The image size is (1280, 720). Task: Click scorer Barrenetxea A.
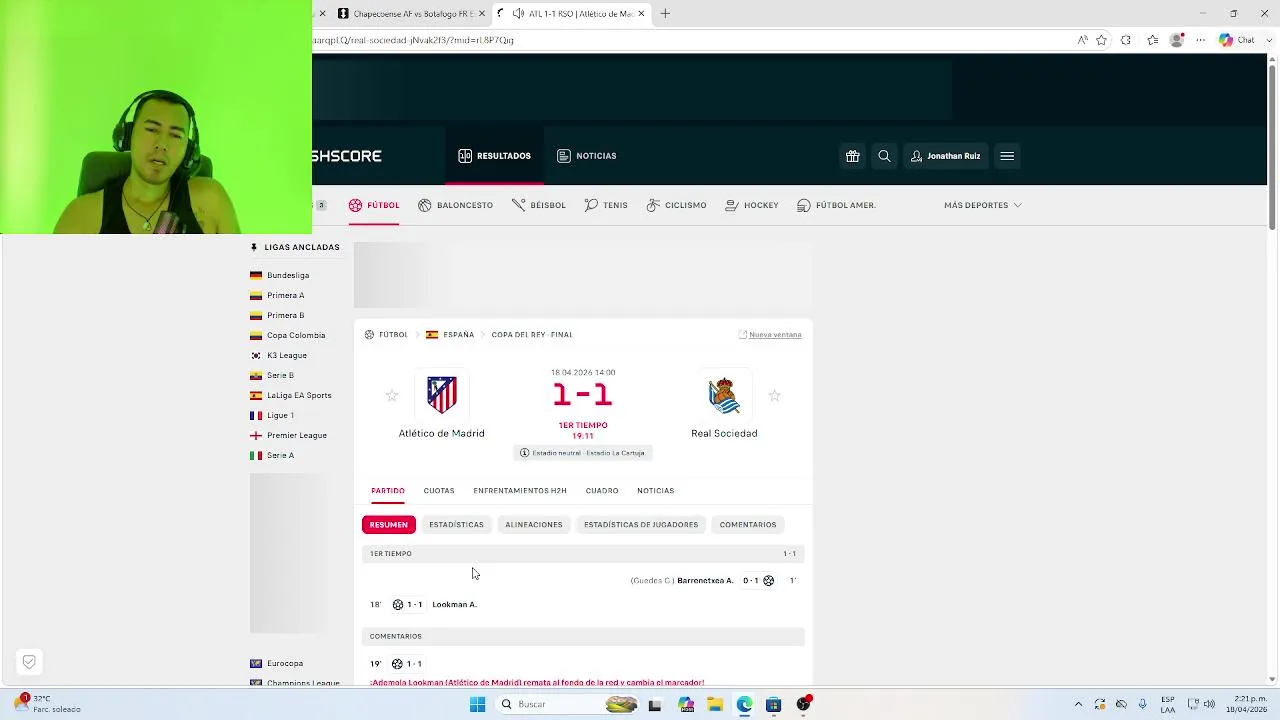coord(705,580)
